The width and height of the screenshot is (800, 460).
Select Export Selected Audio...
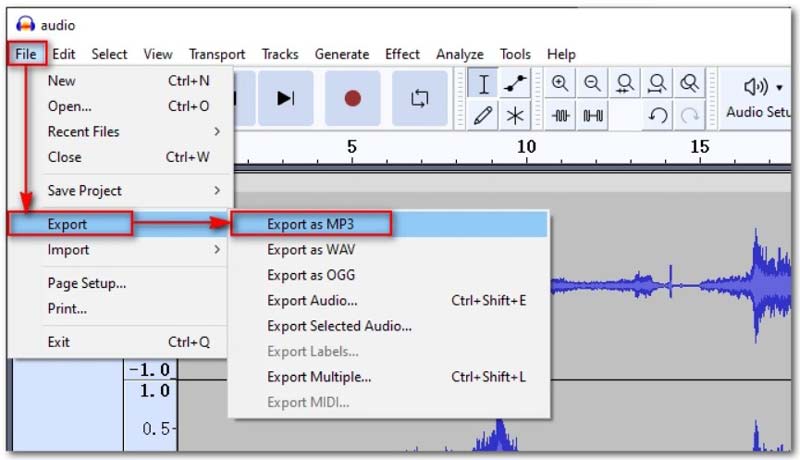point(389,326)
